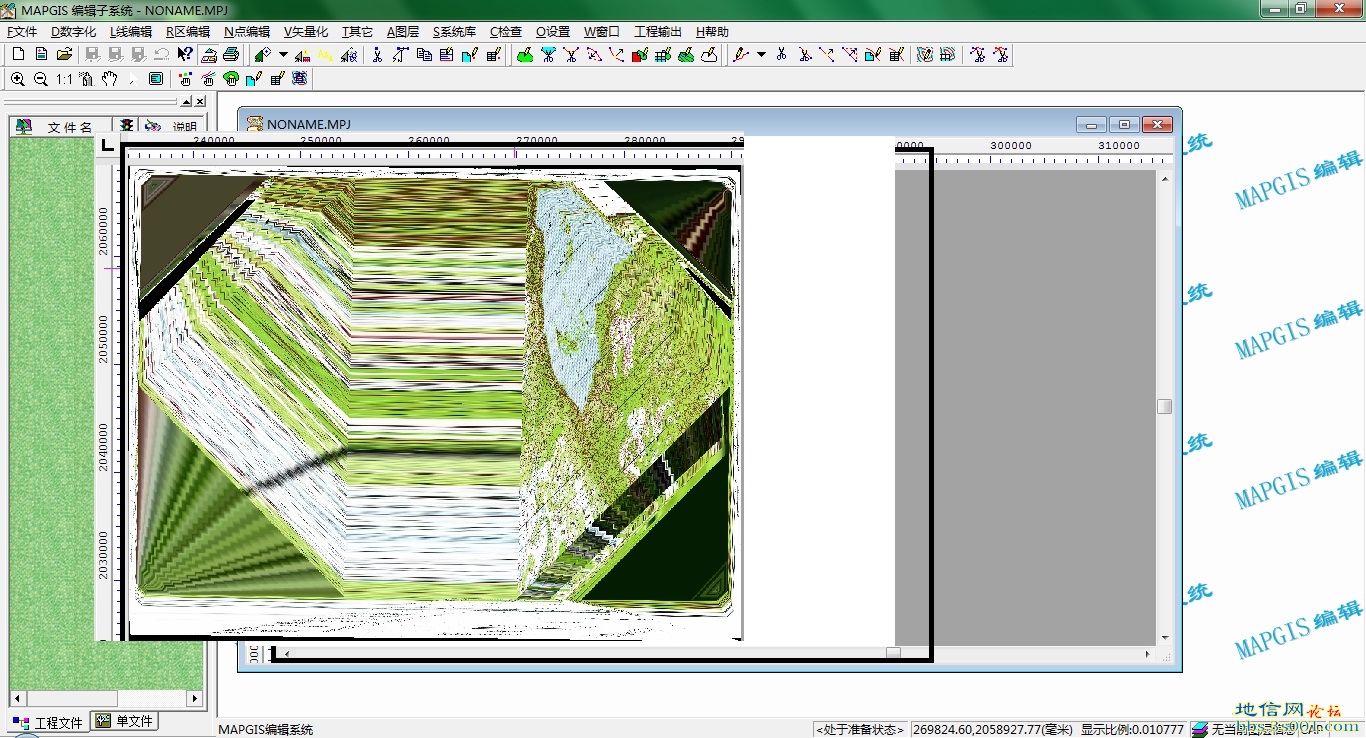The width and height of the screenshot is (1366, 738).
Task: Click the edit point attributes table icon
Action: 493,54
